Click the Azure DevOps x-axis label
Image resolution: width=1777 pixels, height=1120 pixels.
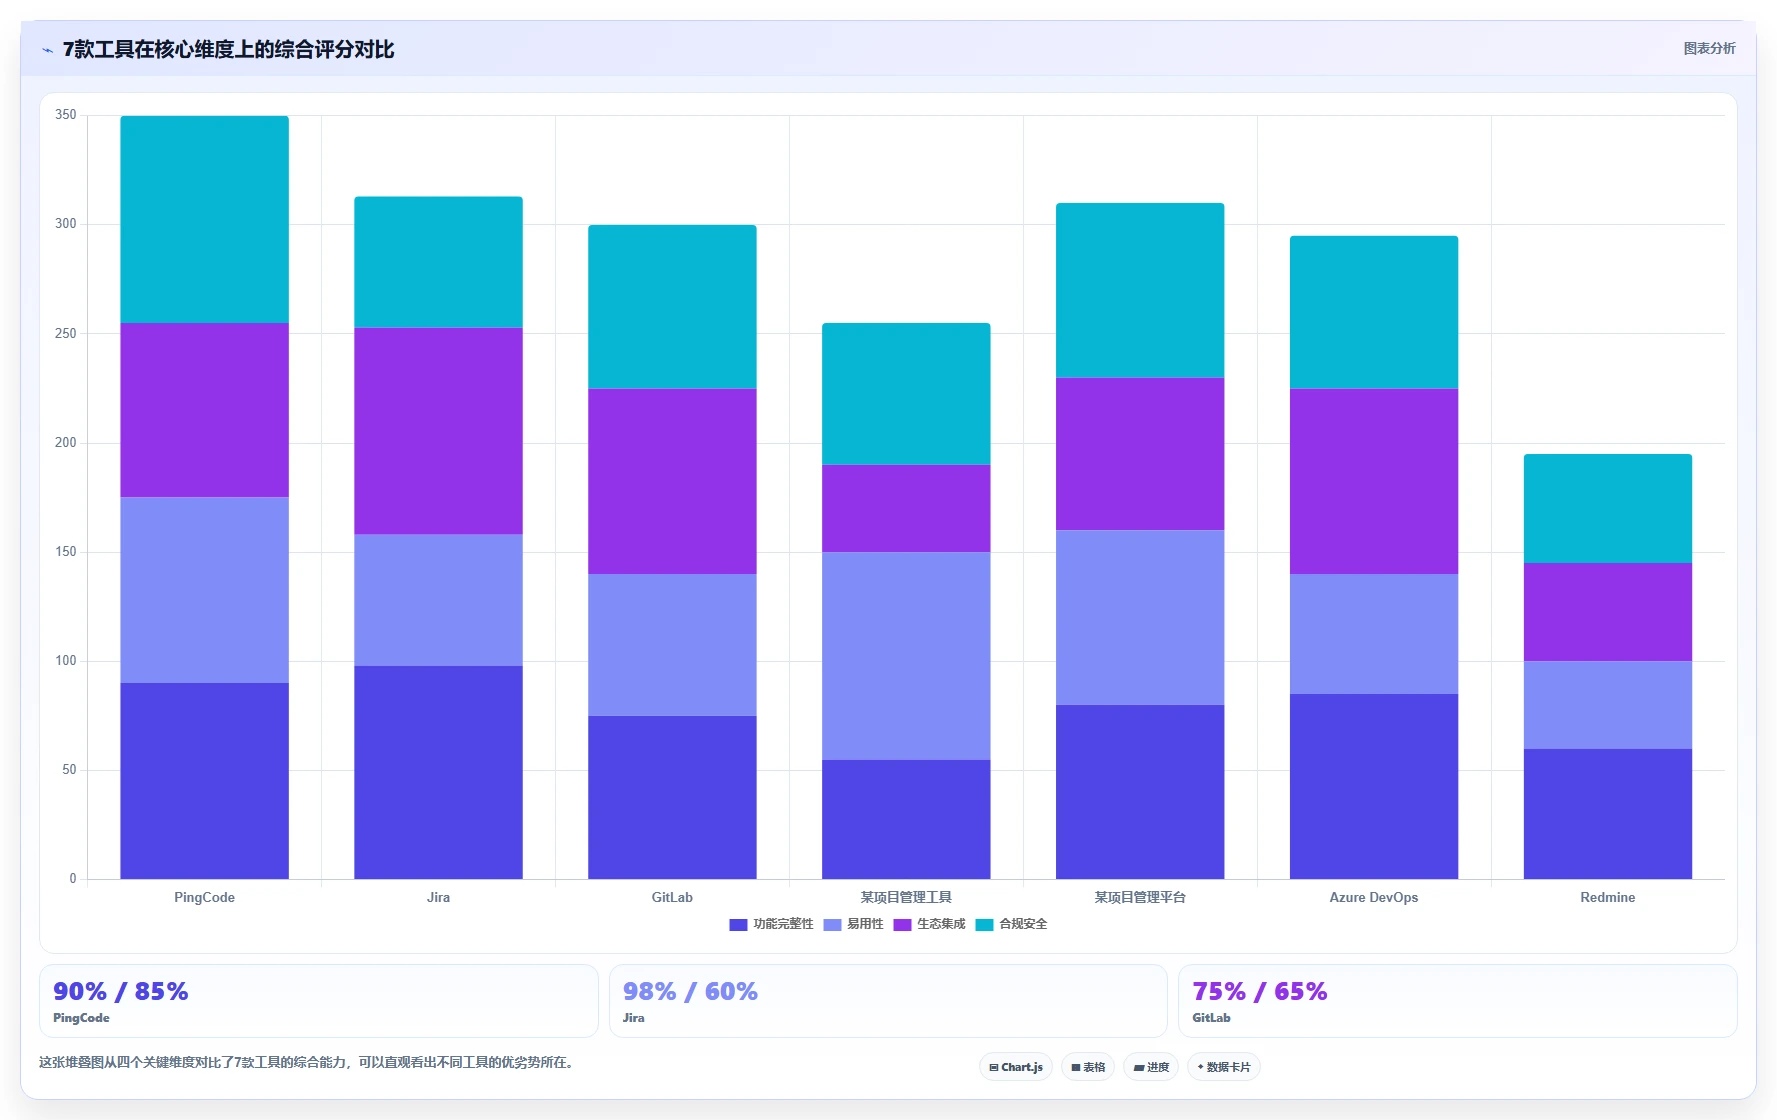coord(1375,897)
